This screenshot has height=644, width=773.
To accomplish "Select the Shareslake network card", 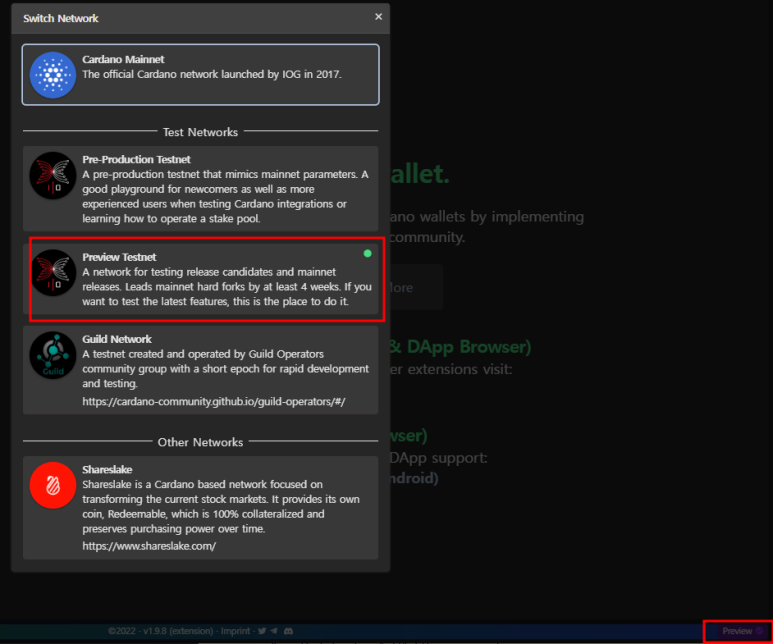I will click(201, 507).
